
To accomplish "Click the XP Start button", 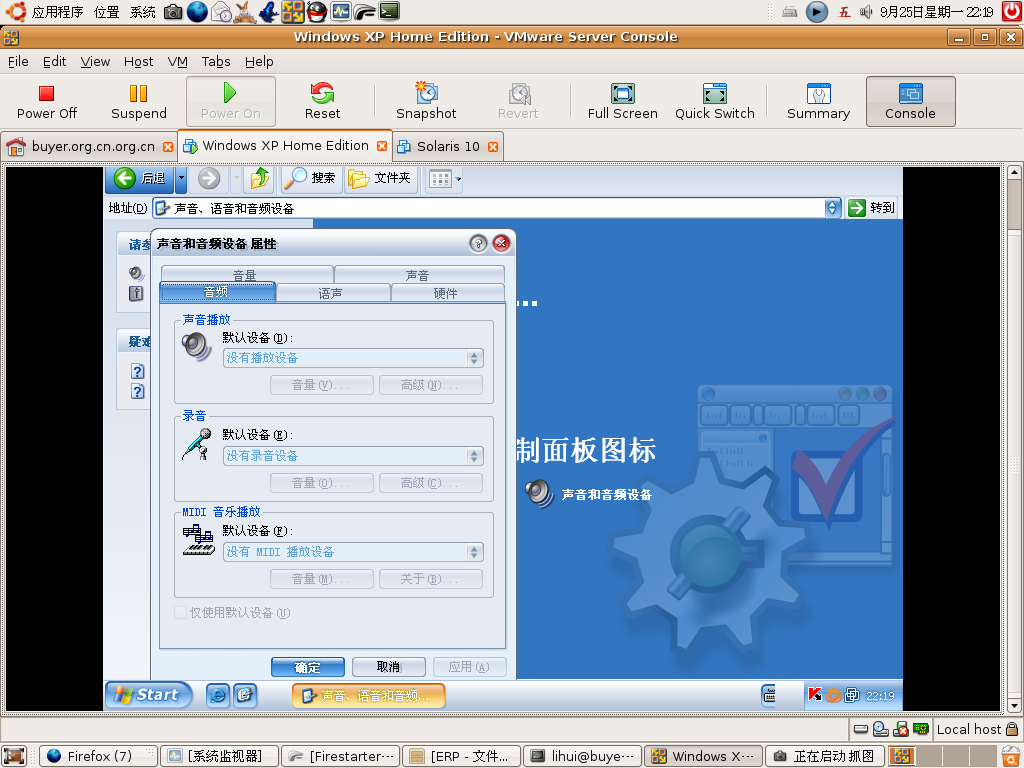I will click(148, 695).
